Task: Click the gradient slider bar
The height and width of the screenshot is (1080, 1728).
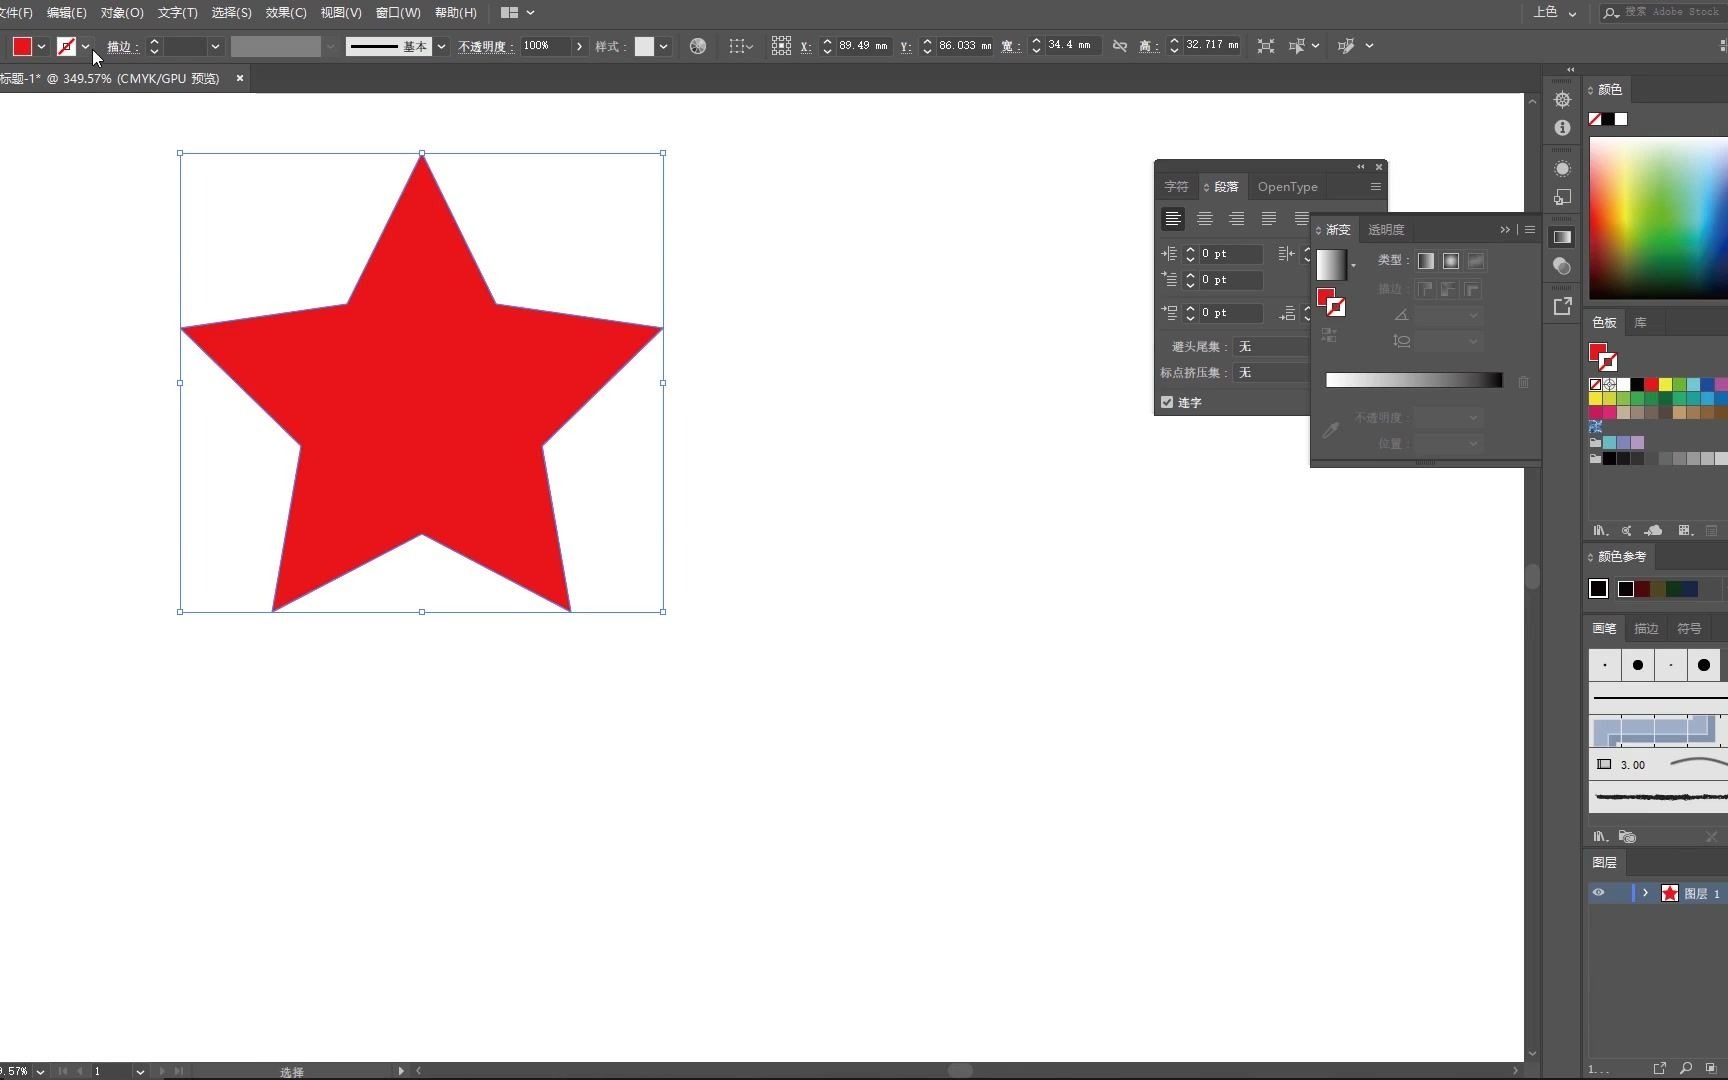Action: pos(1414,380)
